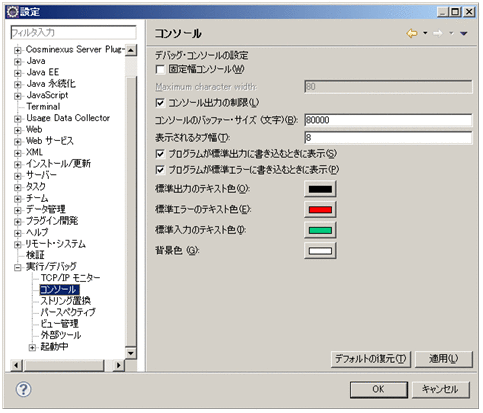Expand the Java tree node
Screen dimensions: 483x413
pyautogui.click(x=17, y=62)
